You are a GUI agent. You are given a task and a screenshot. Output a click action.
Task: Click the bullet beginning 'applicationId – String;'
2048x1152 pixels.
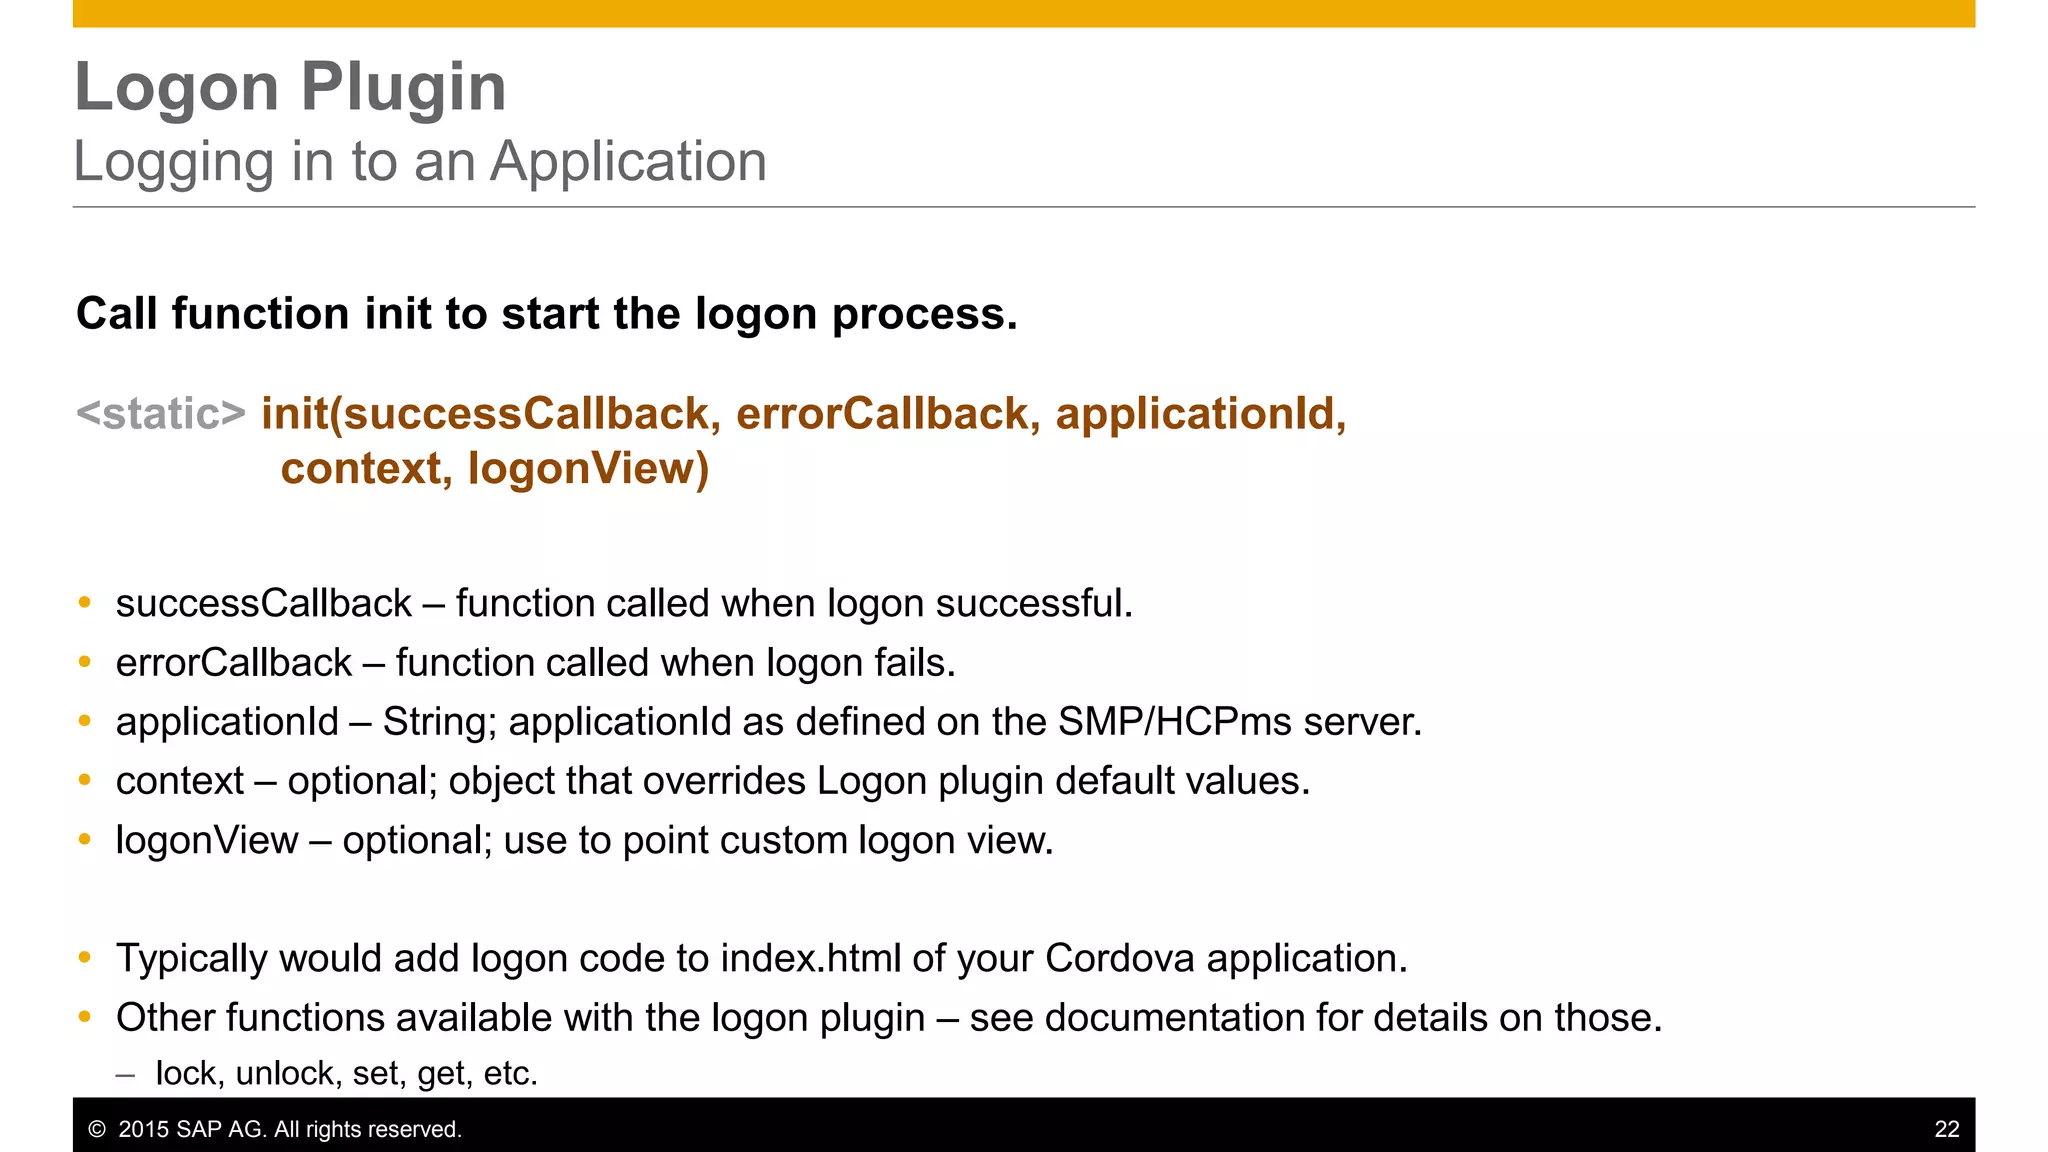point(769,722)
